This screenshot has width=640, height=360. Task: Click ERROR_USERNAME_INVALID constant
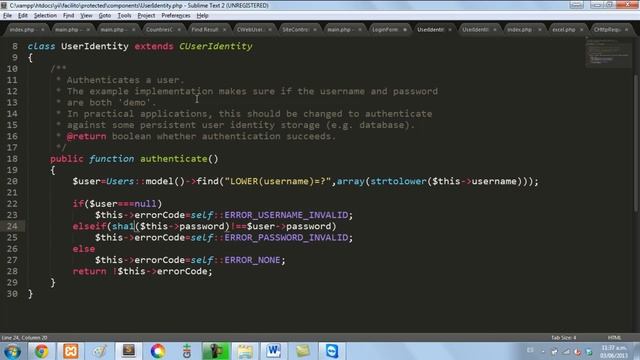tap(287, 215)
